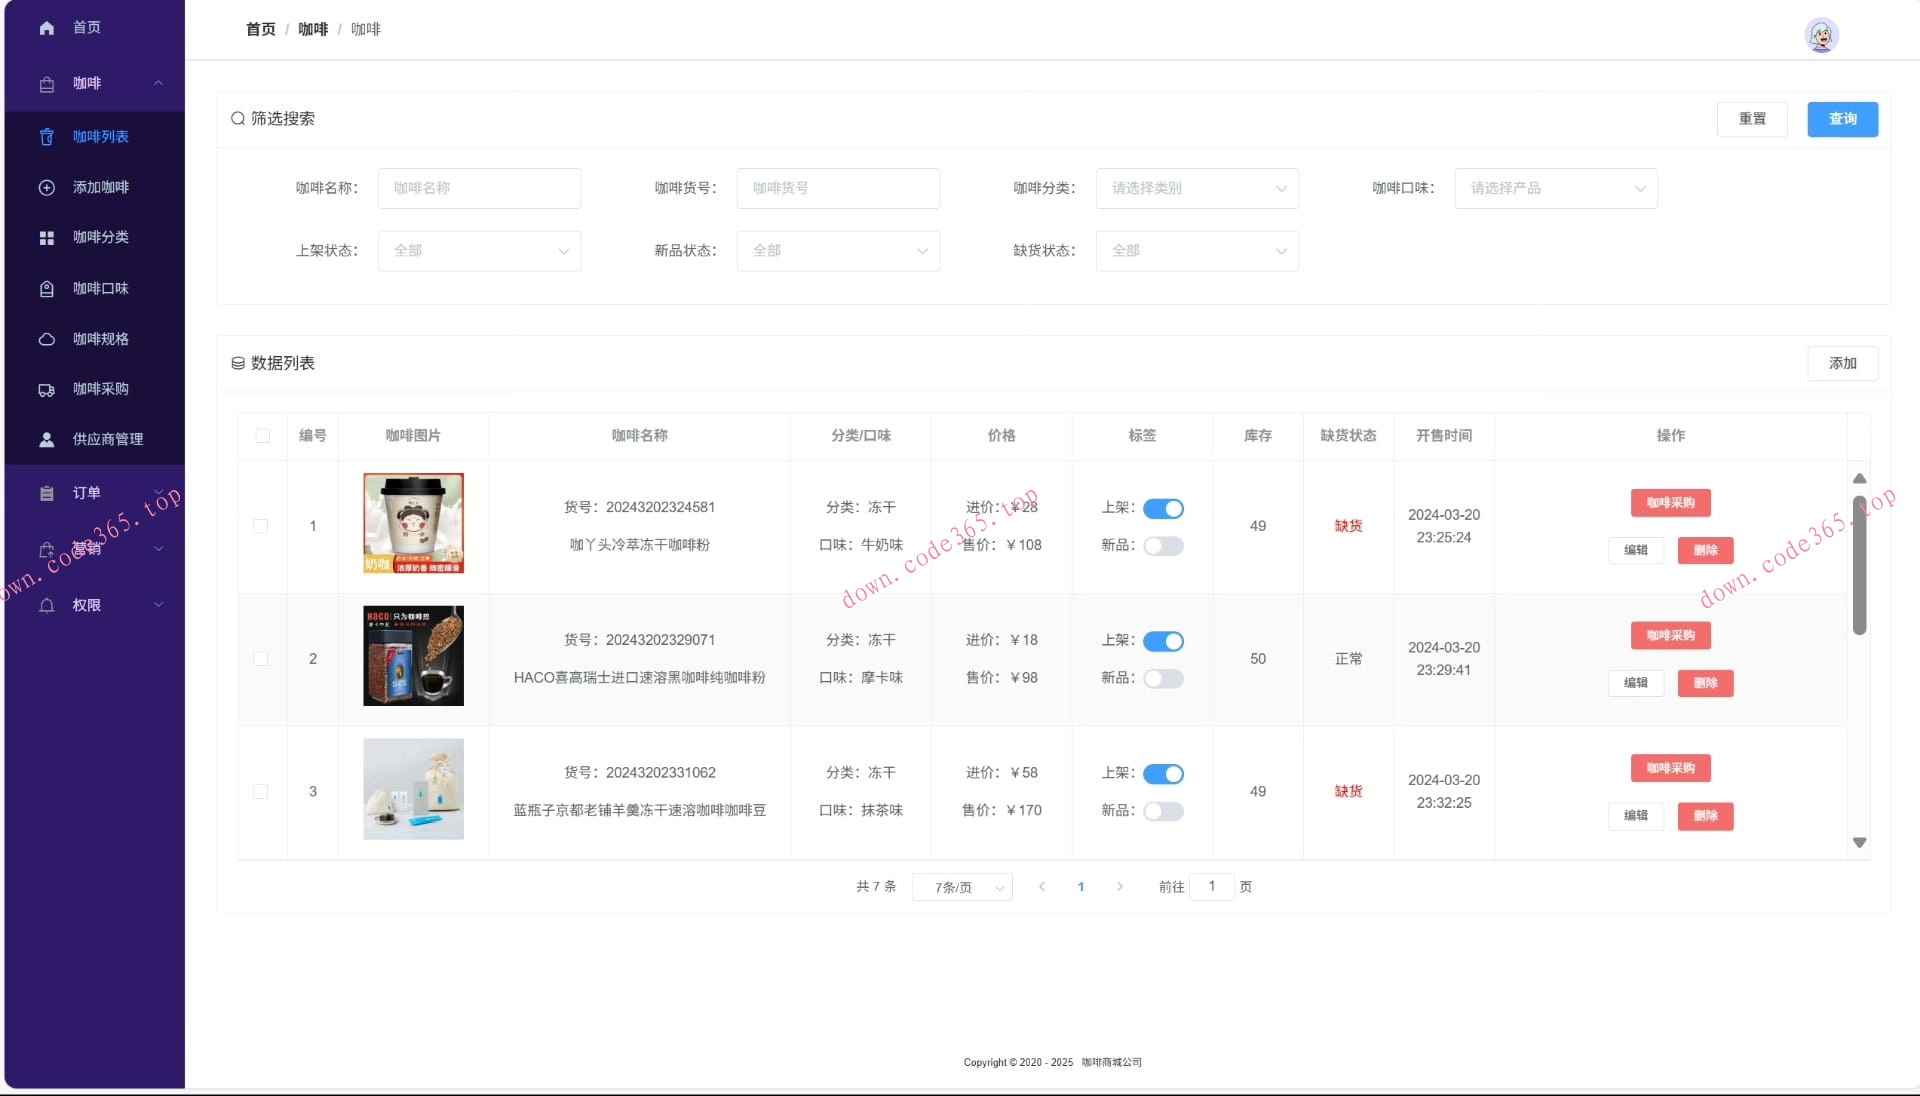Screen dimensions: 1920x1096
Task: Select 咖啡列表 in the sidebar menu
Action: 100,137
